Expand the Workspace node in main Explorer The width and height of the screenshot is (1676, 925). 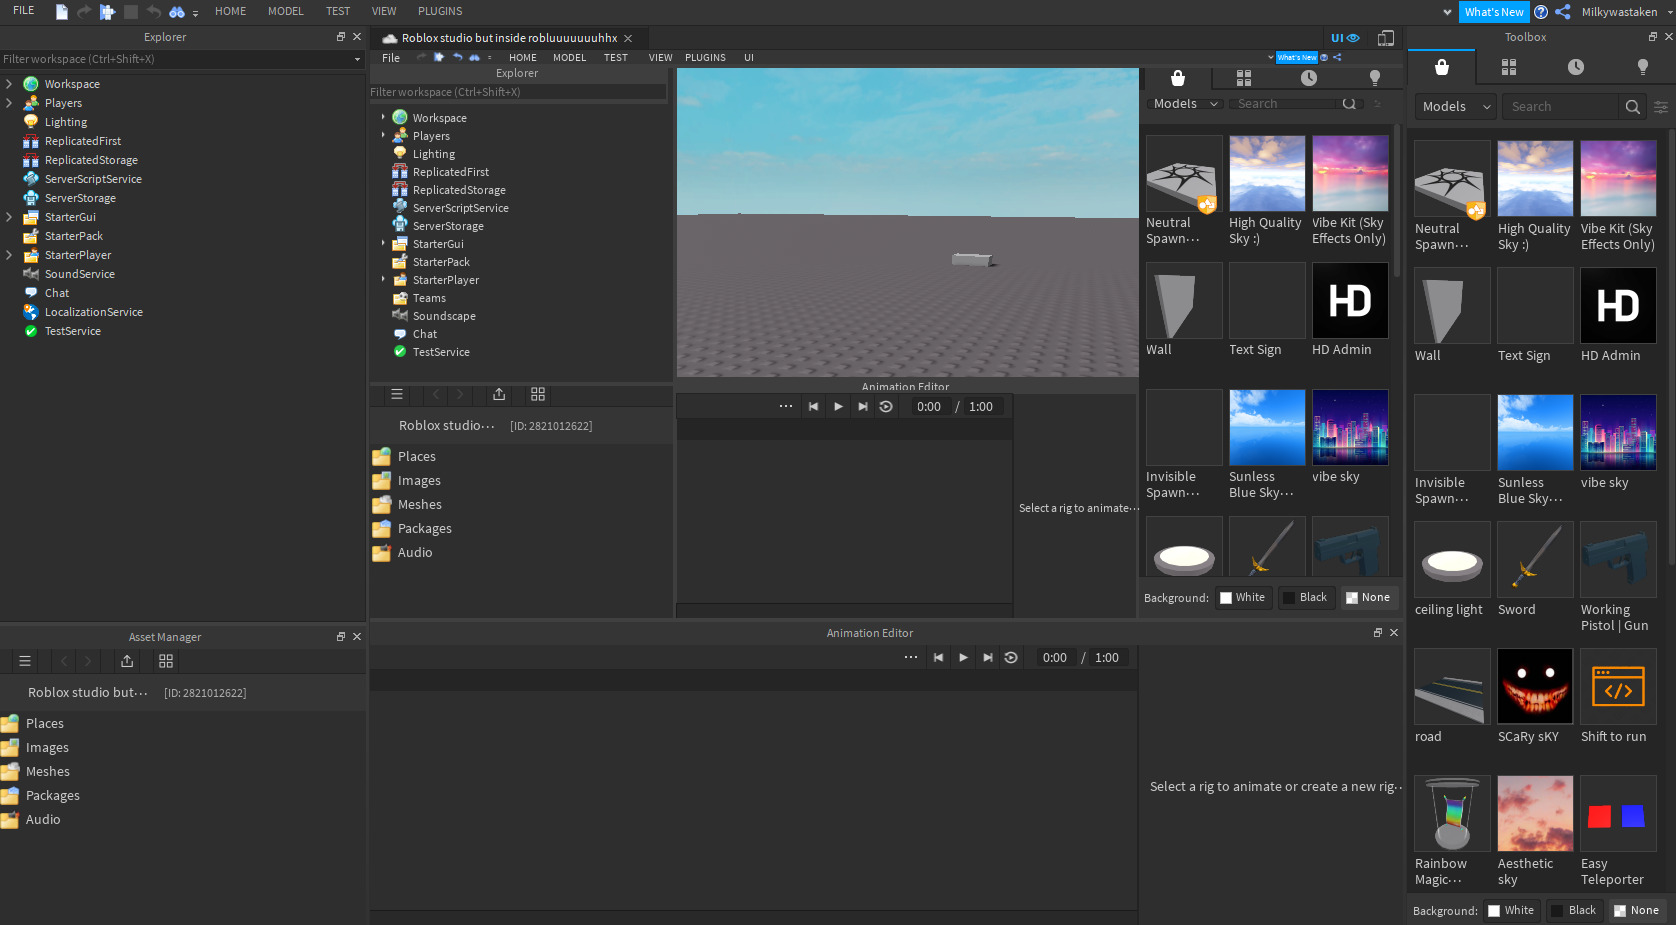point(9,84)
